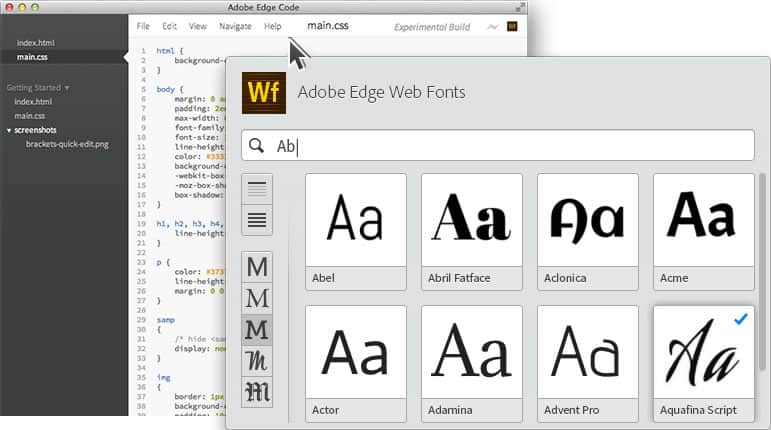Open the View menu
Viewport: 771px width, 430px height.
[x=198, y=26]
